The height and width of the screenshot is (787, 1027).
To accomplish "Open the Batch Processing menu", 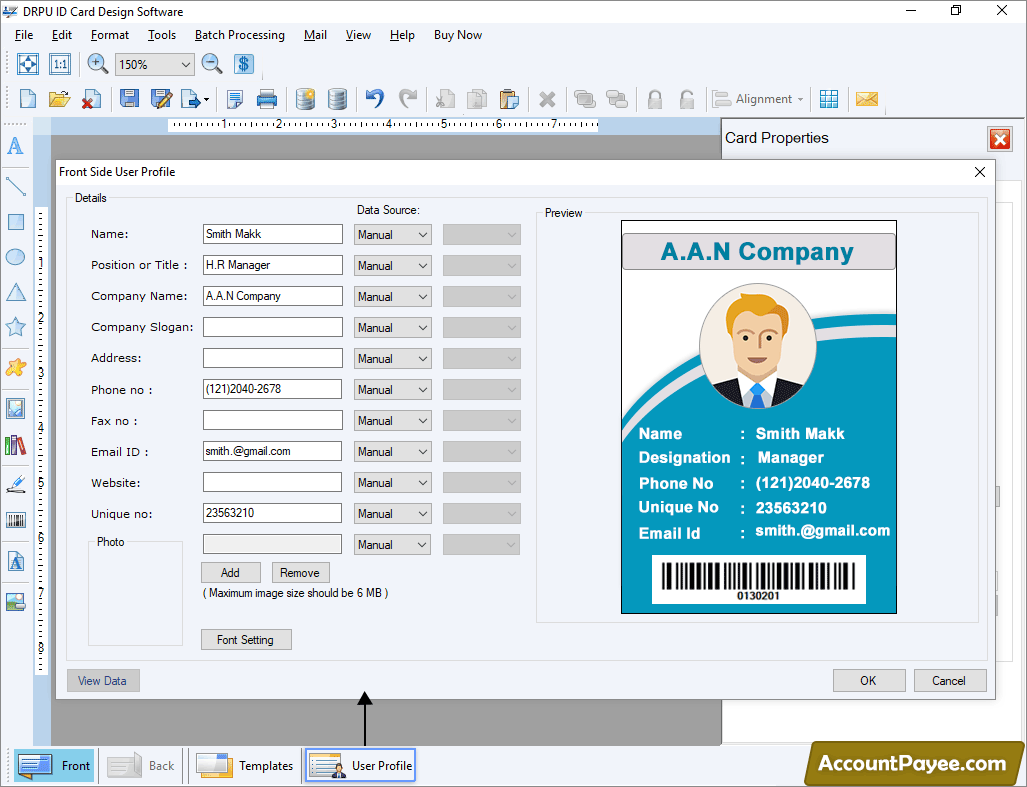I will (240, 35).
